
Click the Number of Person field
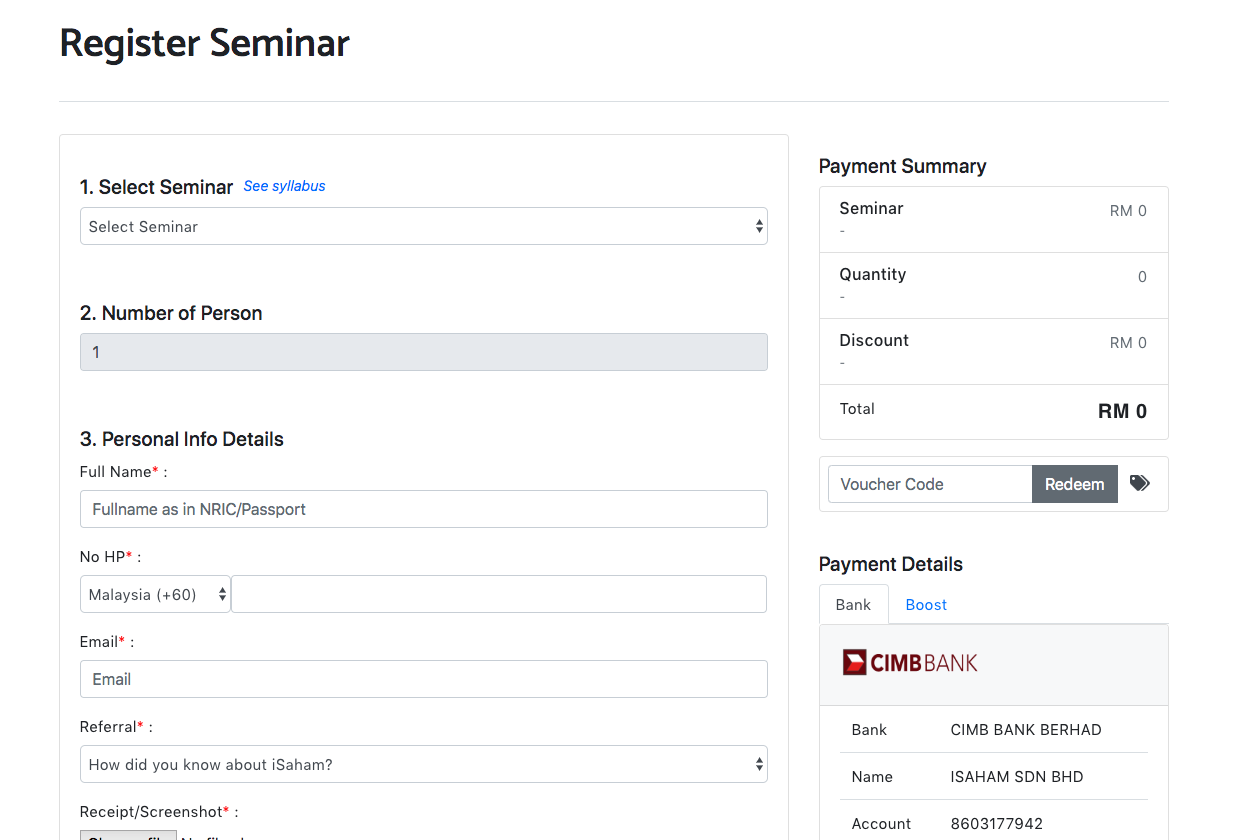(x=423, y=352)
